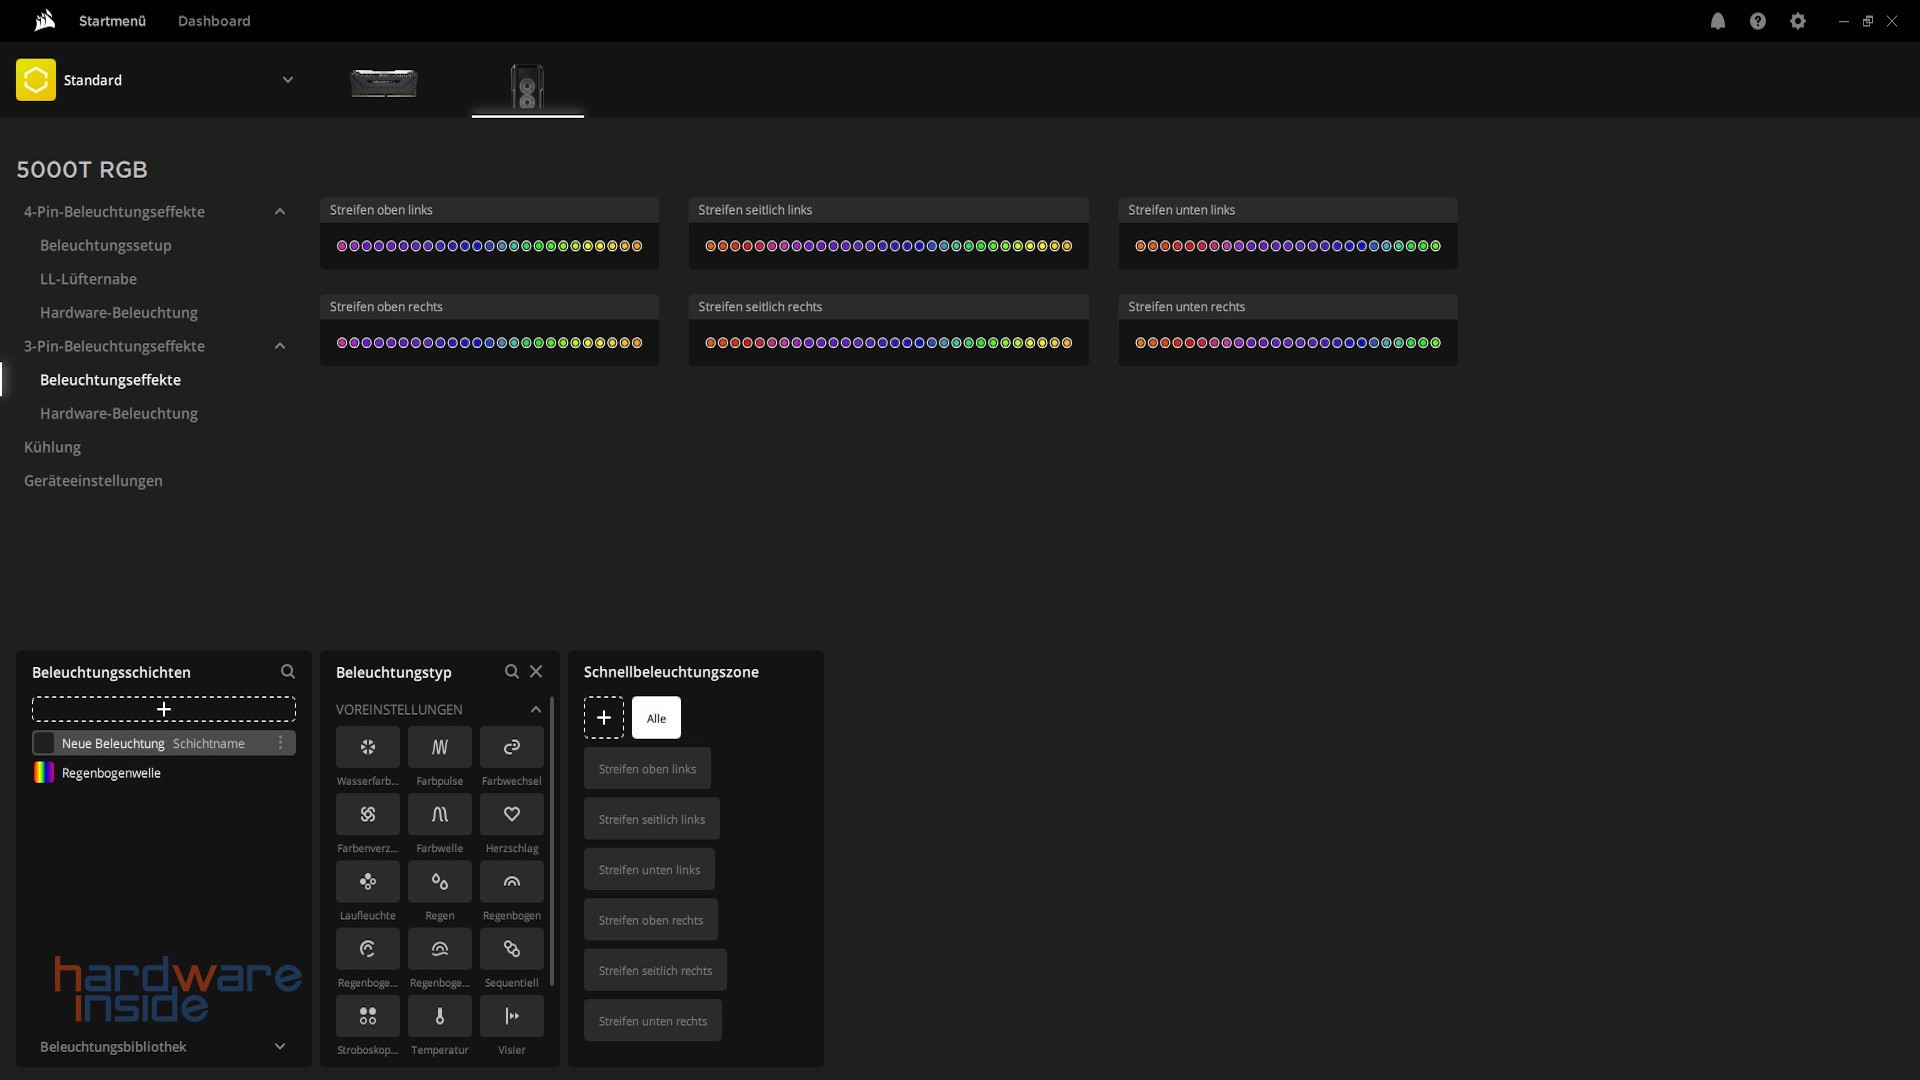Click the Regenbogenwelle rainbow color swatch

(x=44, y=773)
